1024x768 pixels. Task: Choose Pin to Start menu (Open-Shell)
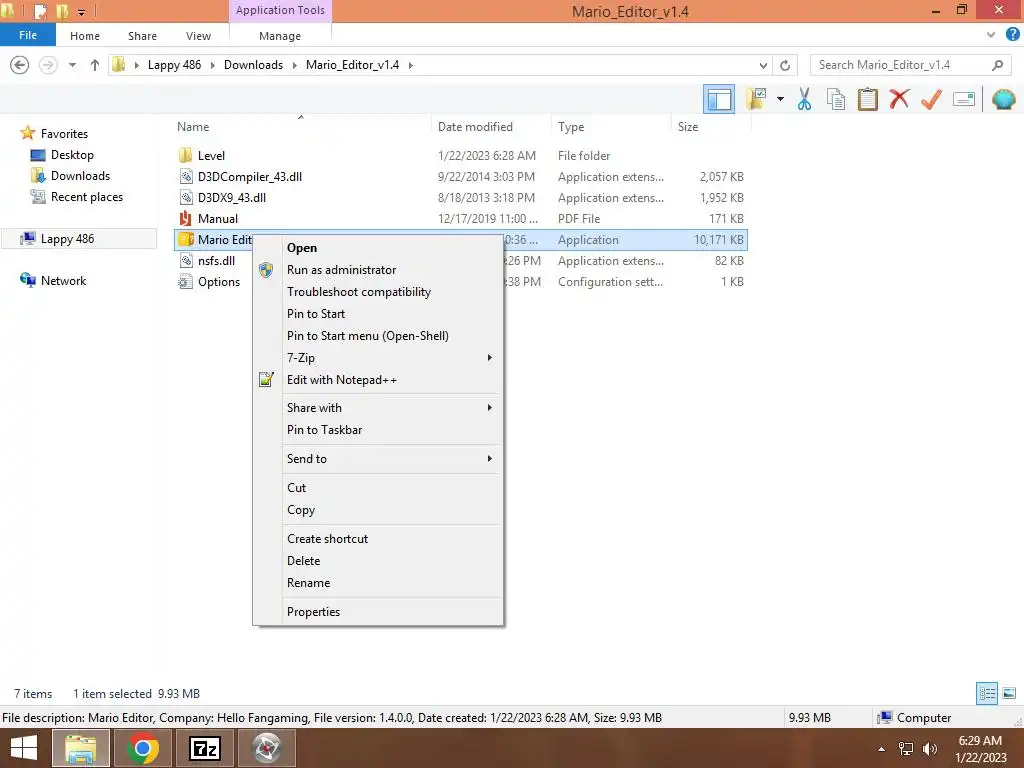point(378,336)
